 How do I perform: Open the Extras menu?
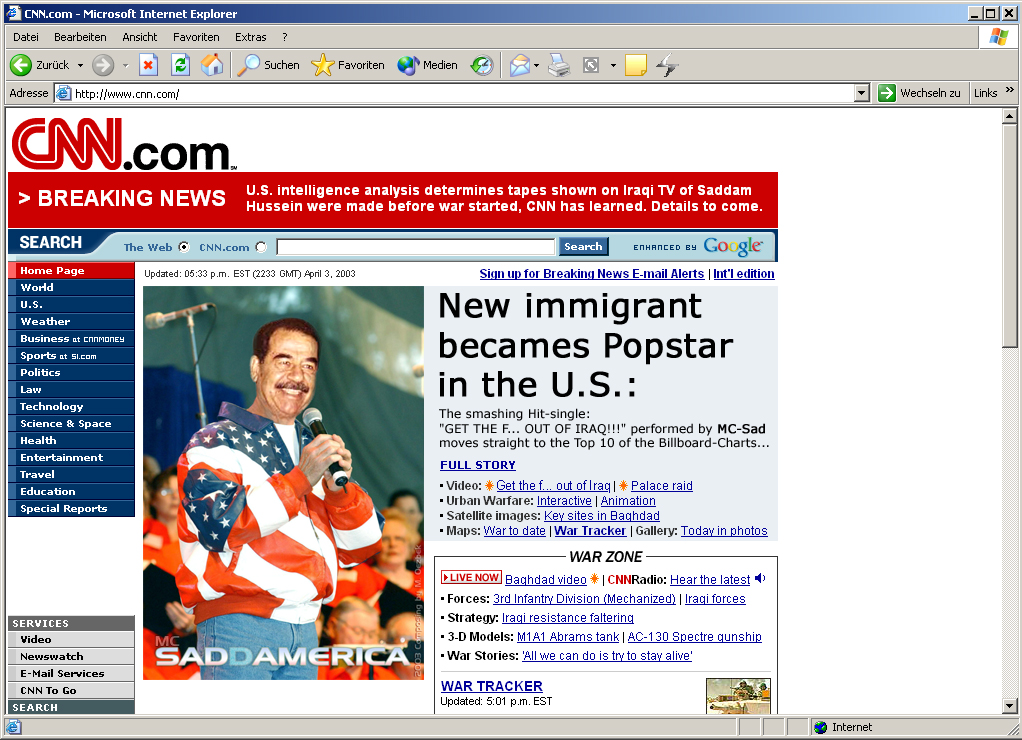click(251, 37)
